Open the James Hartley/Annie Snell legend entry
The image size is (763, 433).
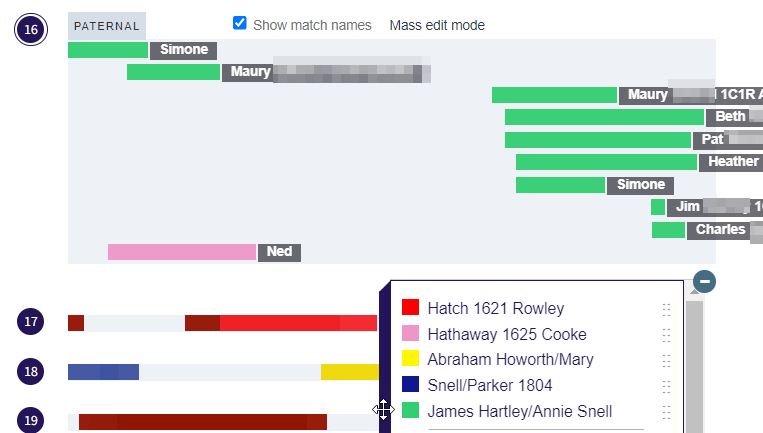point(519,411)
